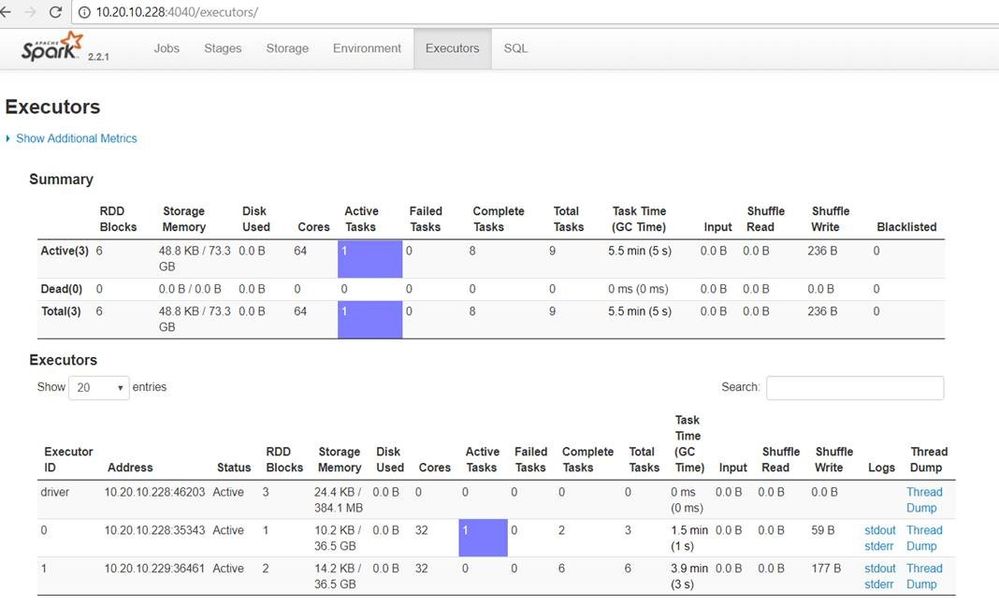Click the site info icon in address bar

pos(84,12)
